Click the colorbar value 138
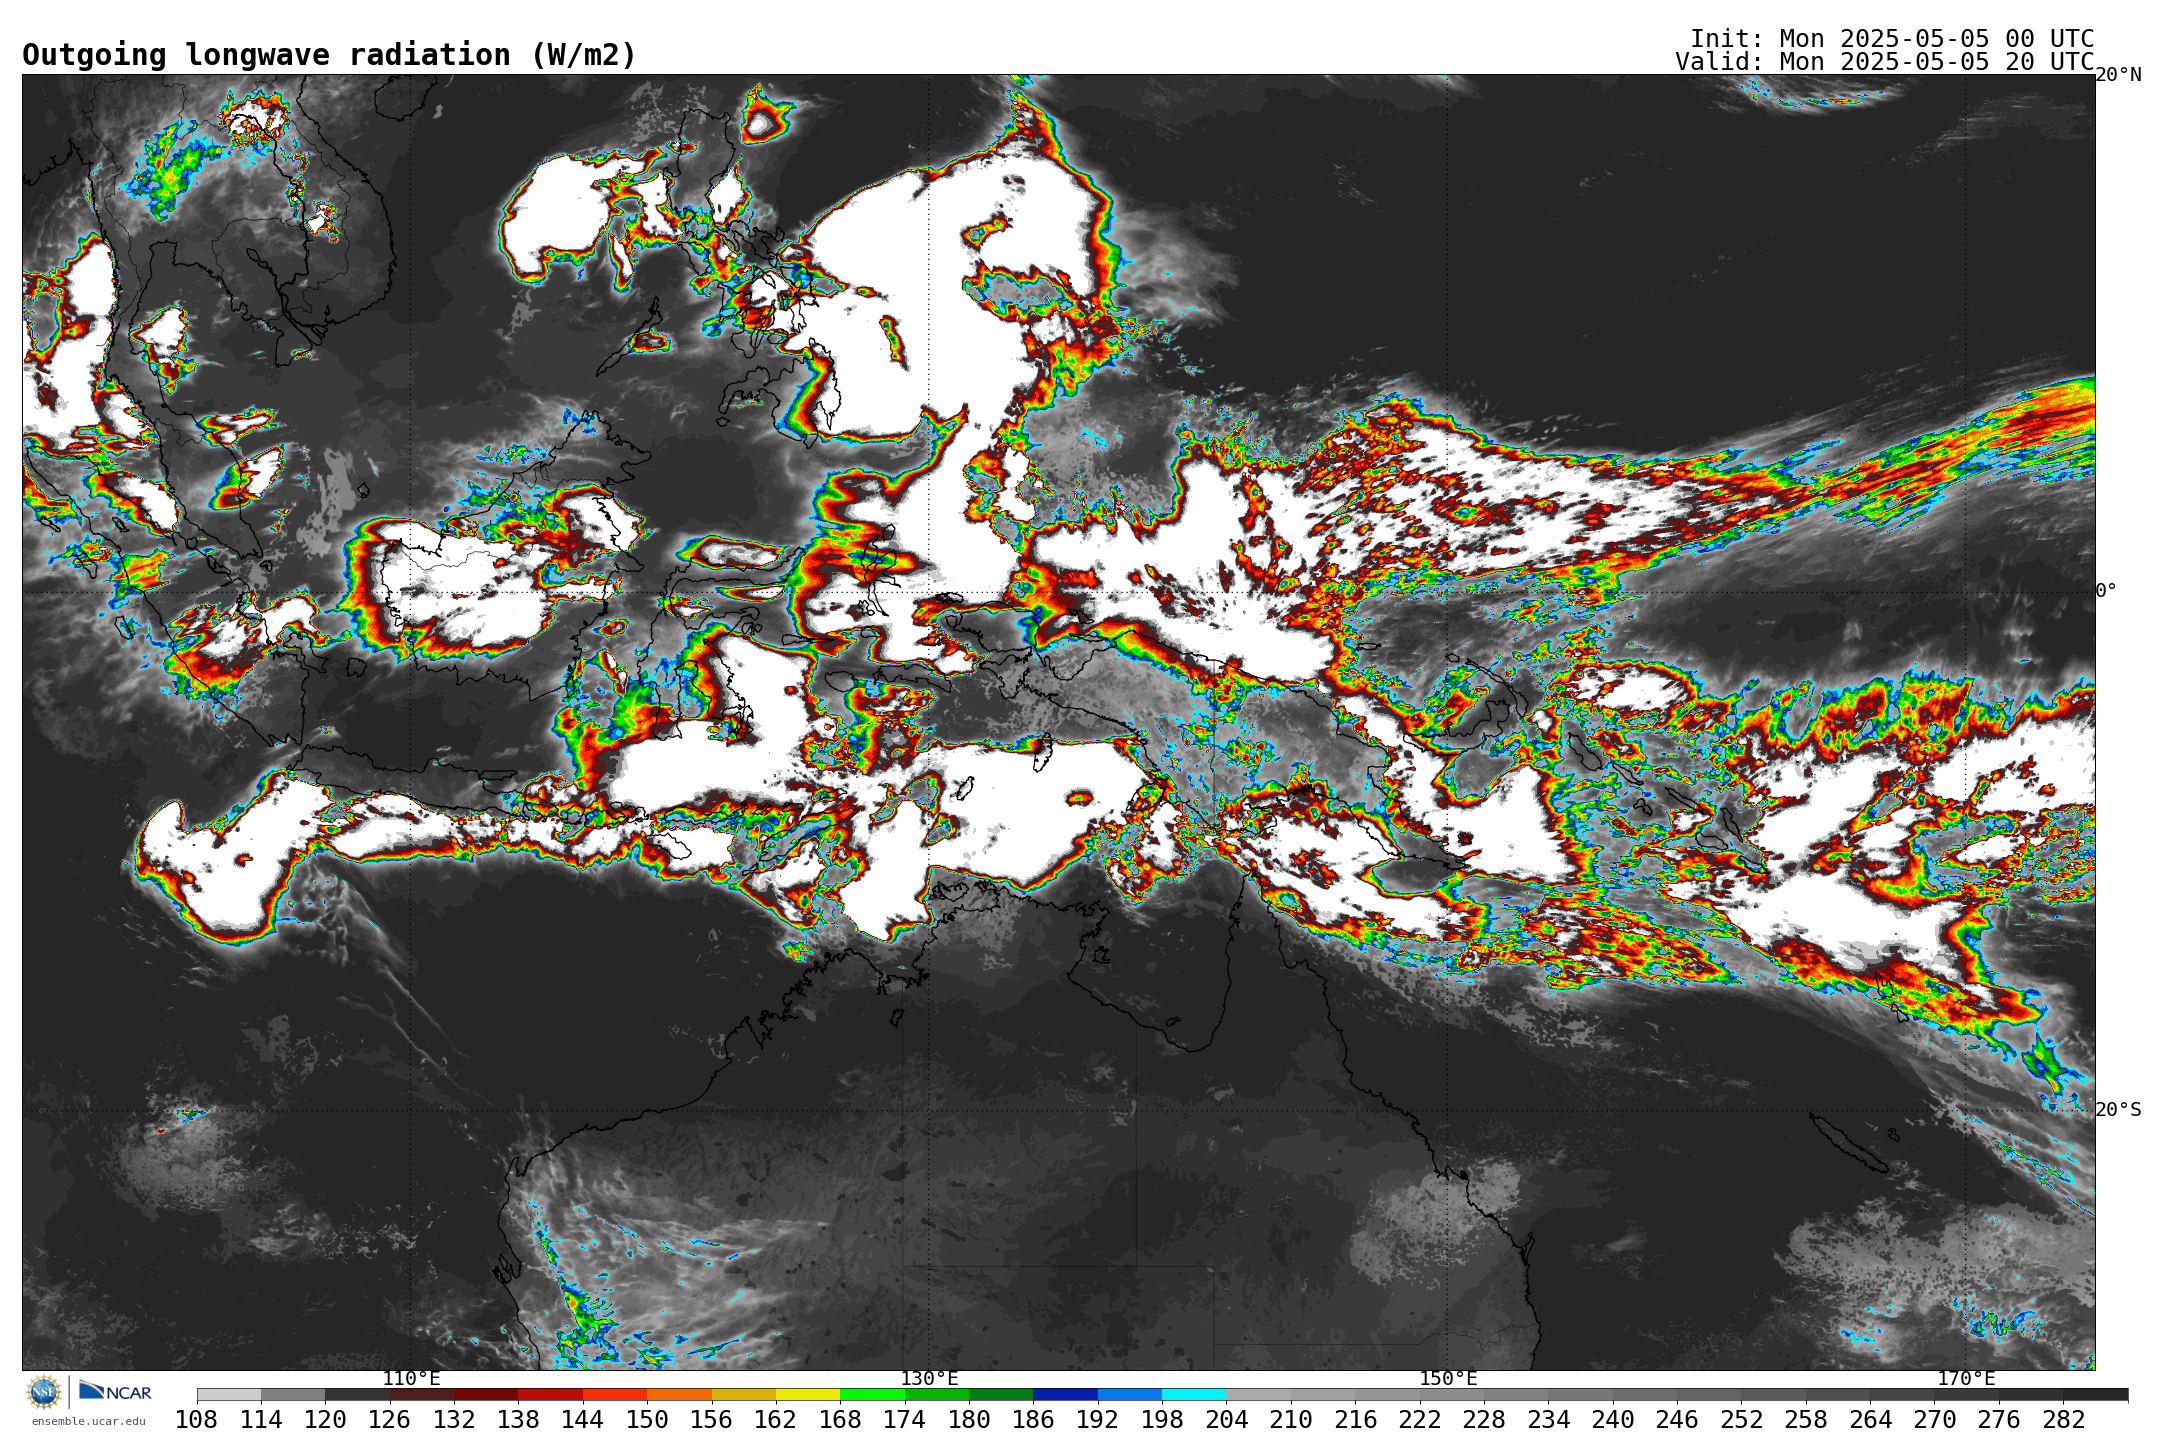 point(518,1420)
